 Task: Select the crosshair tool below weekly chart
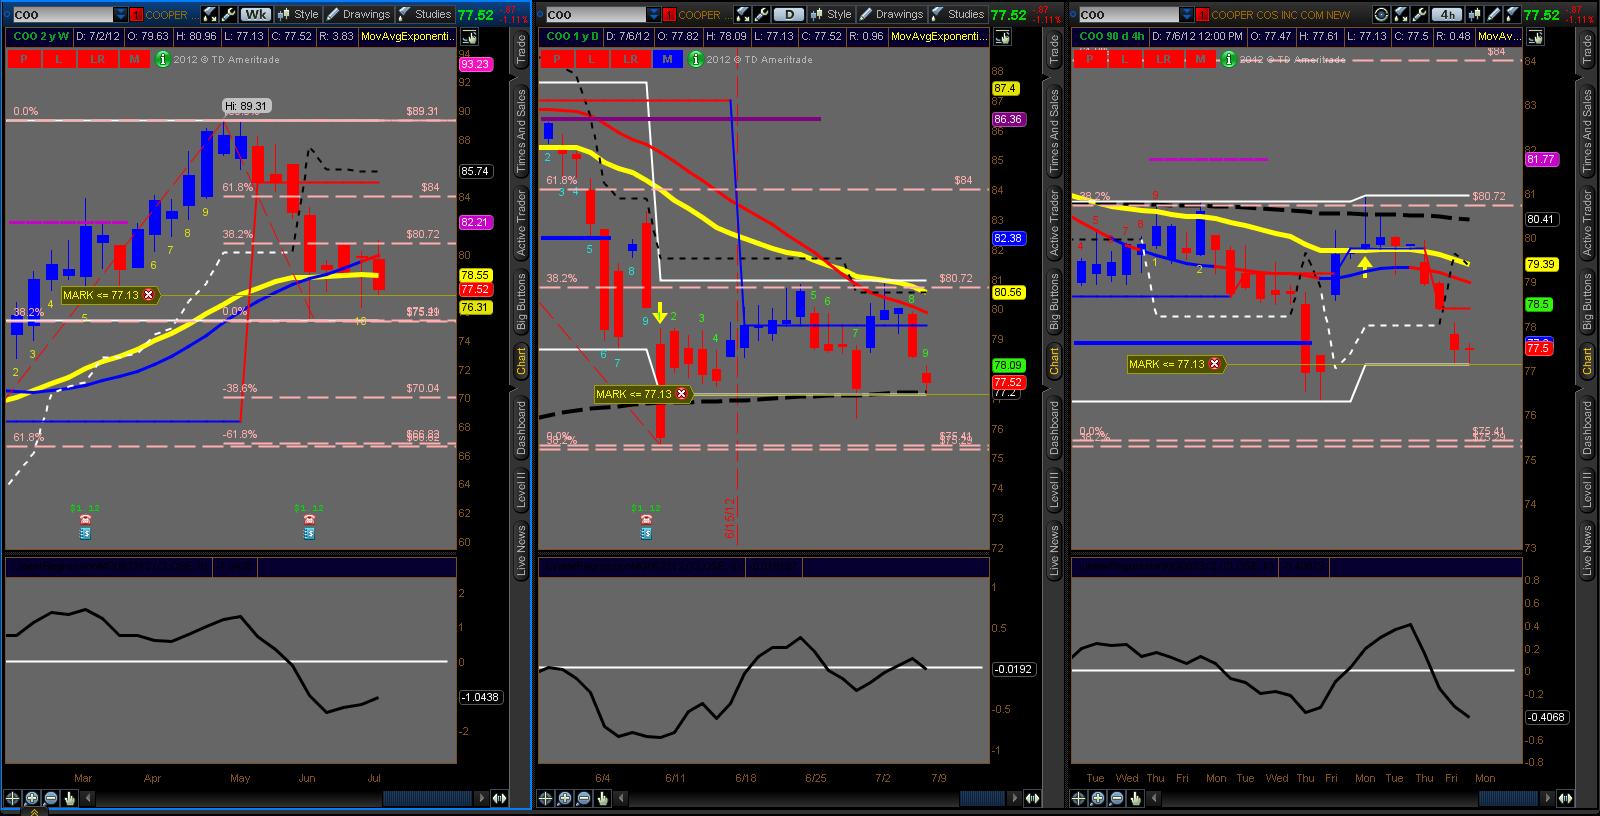[13, 798]
